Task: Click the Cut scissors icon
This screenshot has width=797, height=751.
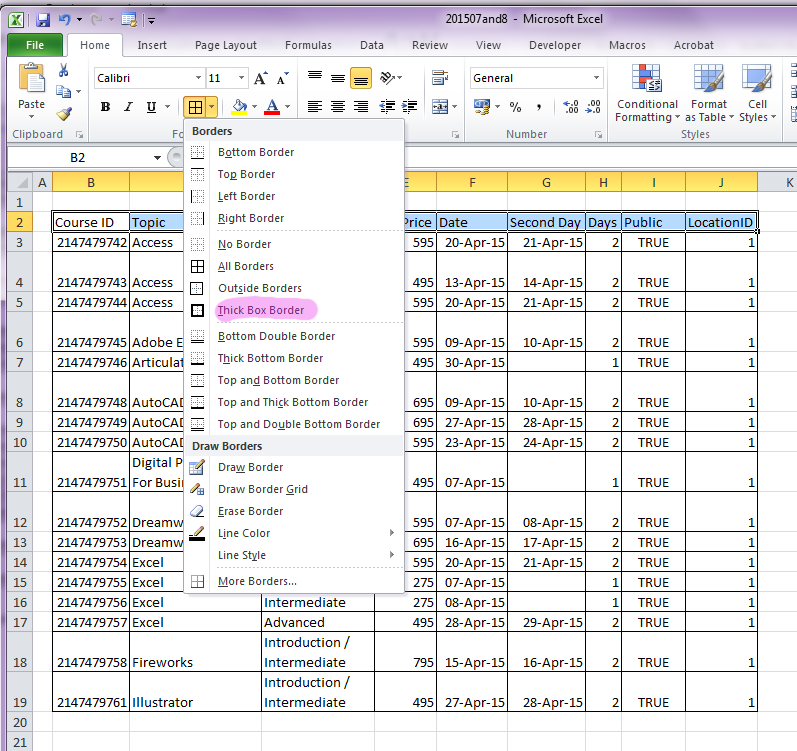Action: (x=64, y=70)
